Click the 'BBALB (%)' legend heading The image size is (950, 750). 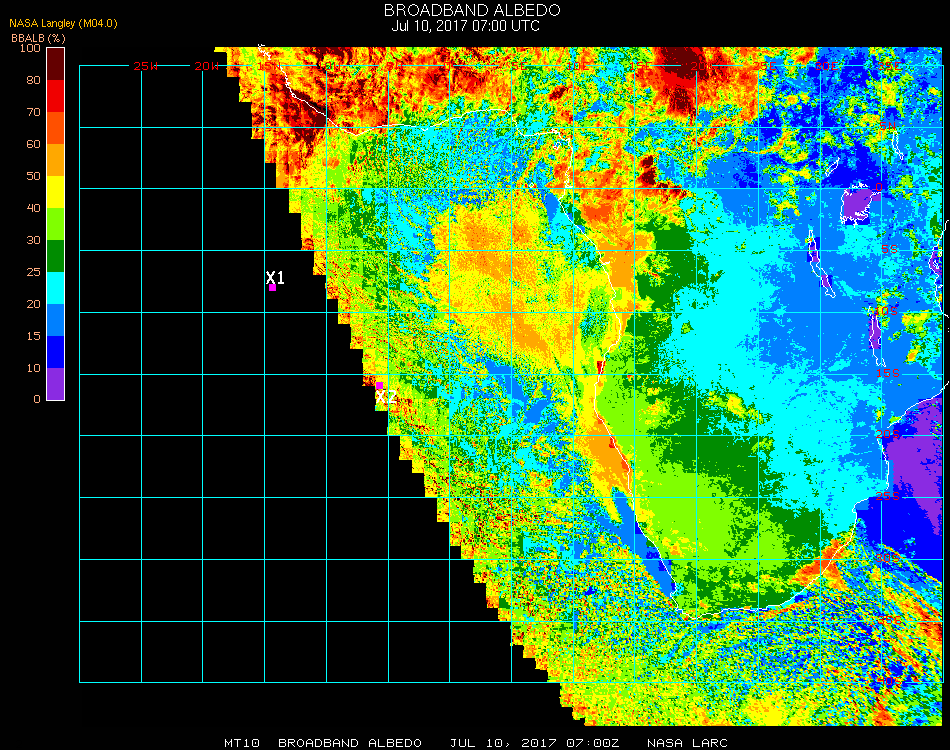[x=38, y=38]
